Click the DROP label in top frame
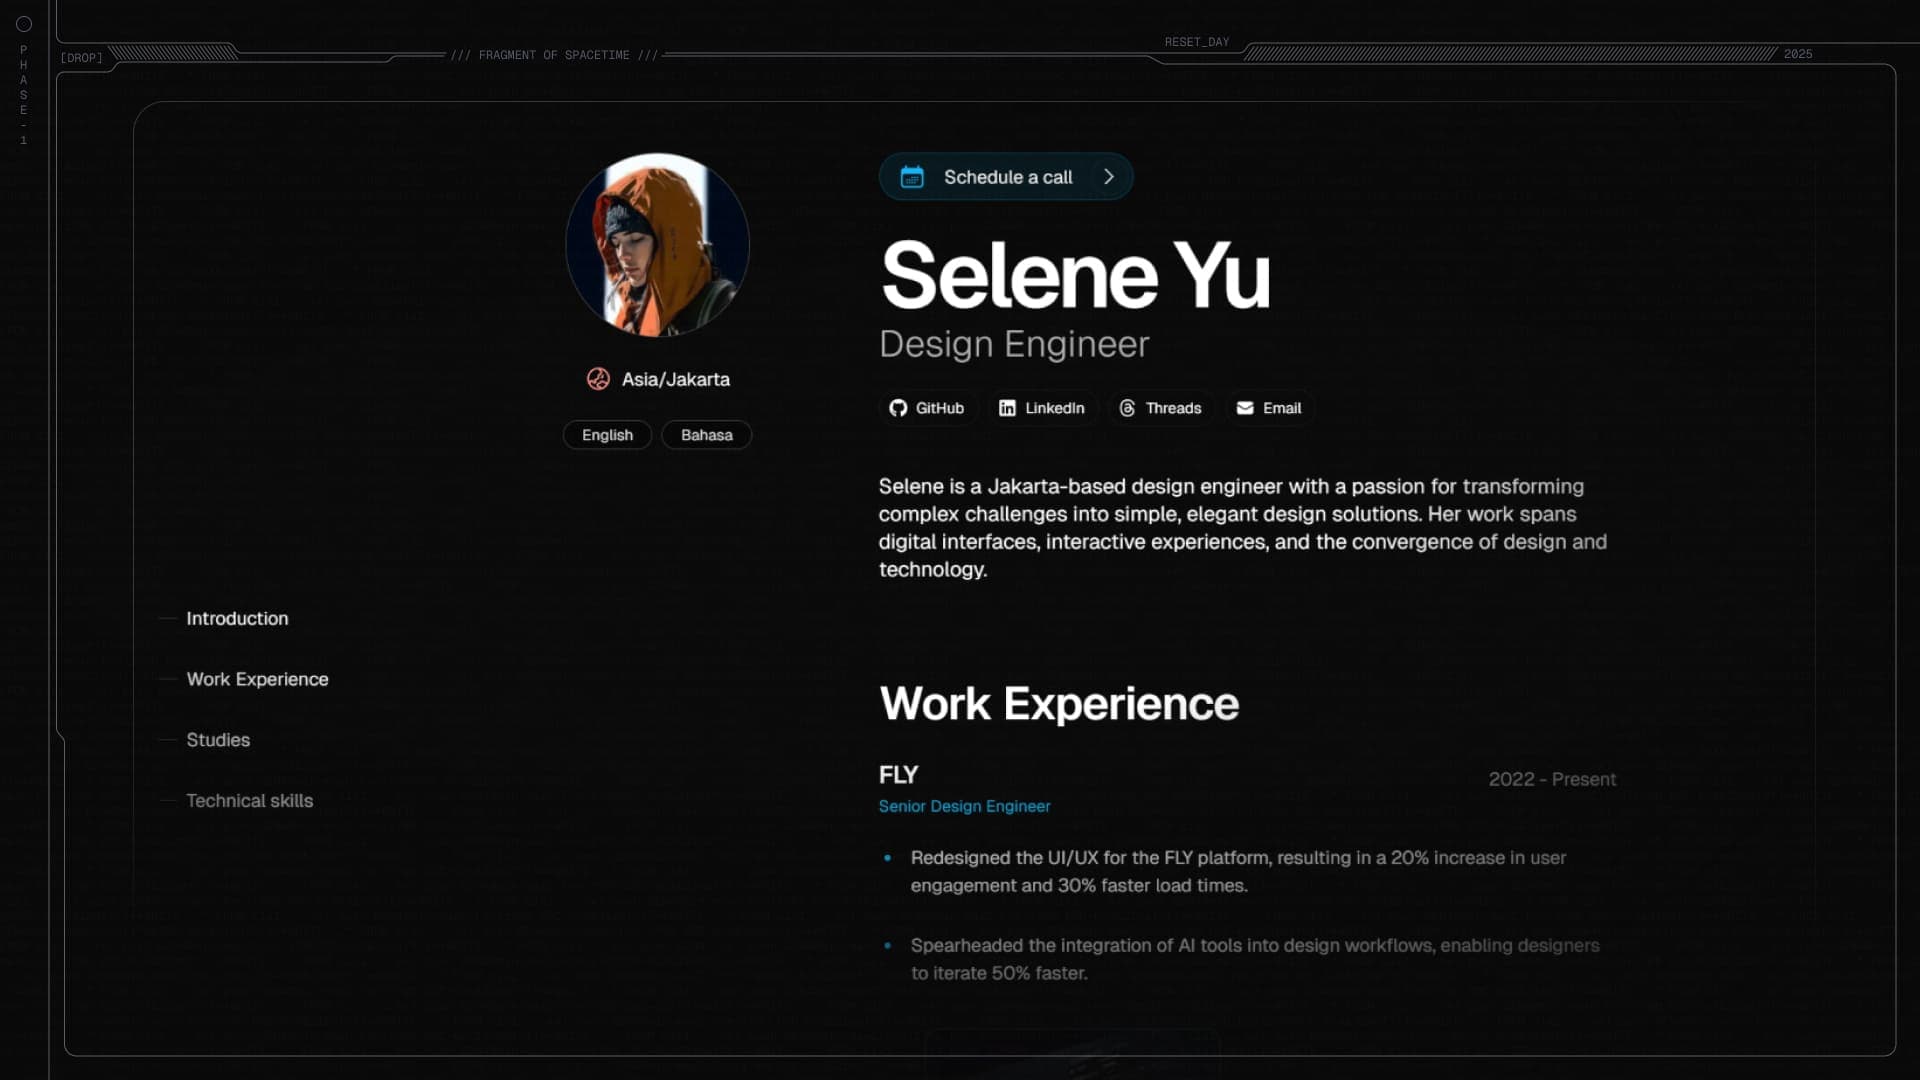1920x1080 pixels. [x=81, y=58]
